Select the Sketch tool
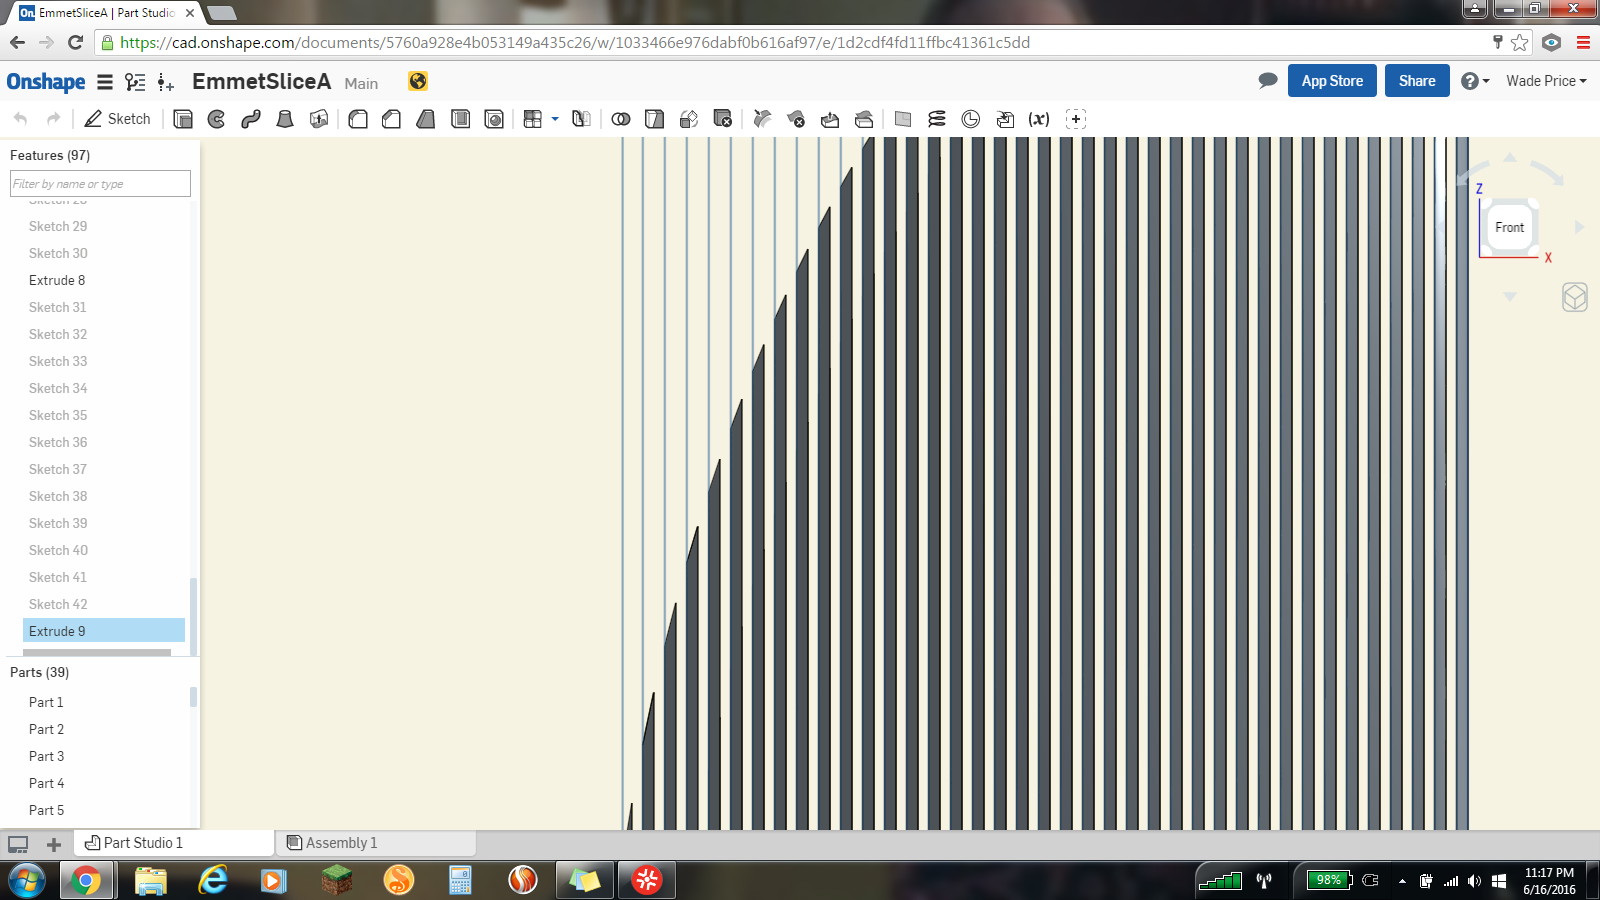The width and height of the screenshot is (1600, 900). [x=117, y=119]
